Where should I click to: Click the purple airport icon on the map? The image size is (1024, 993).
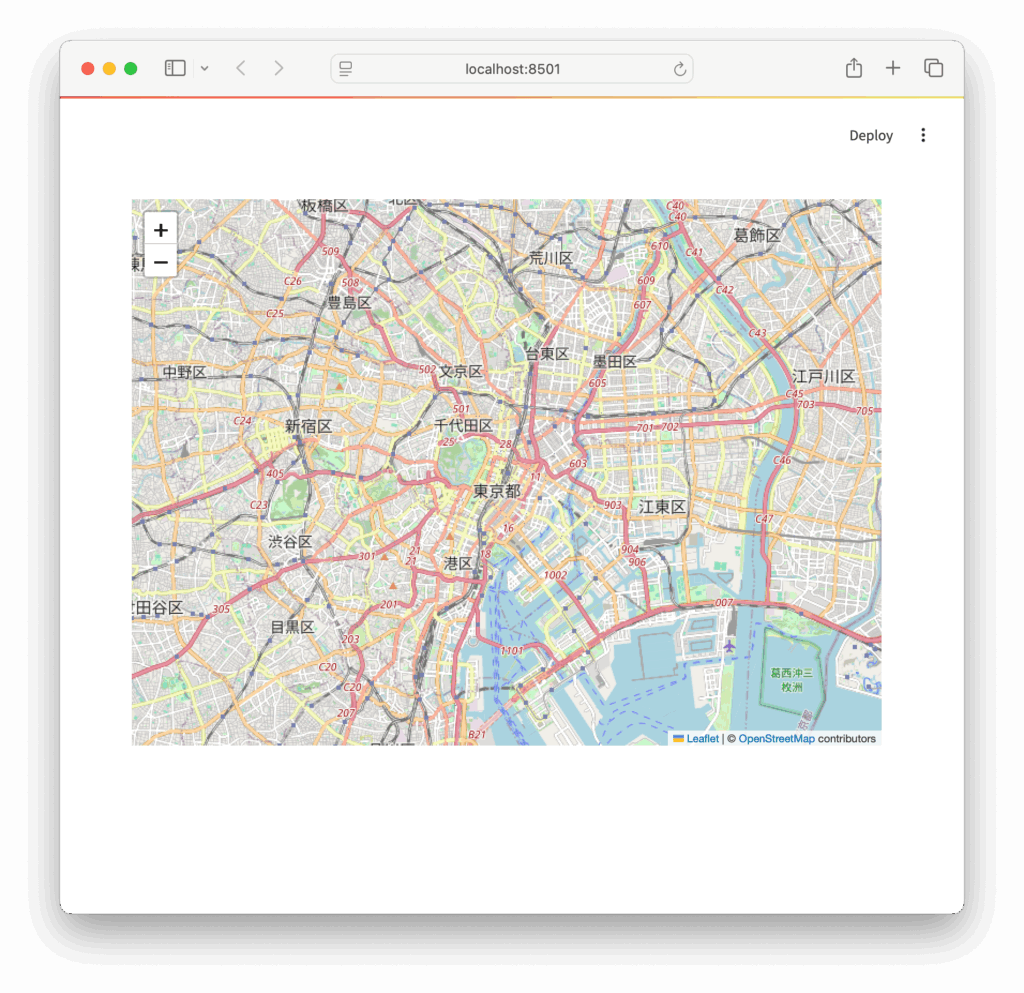coord(729,647)
